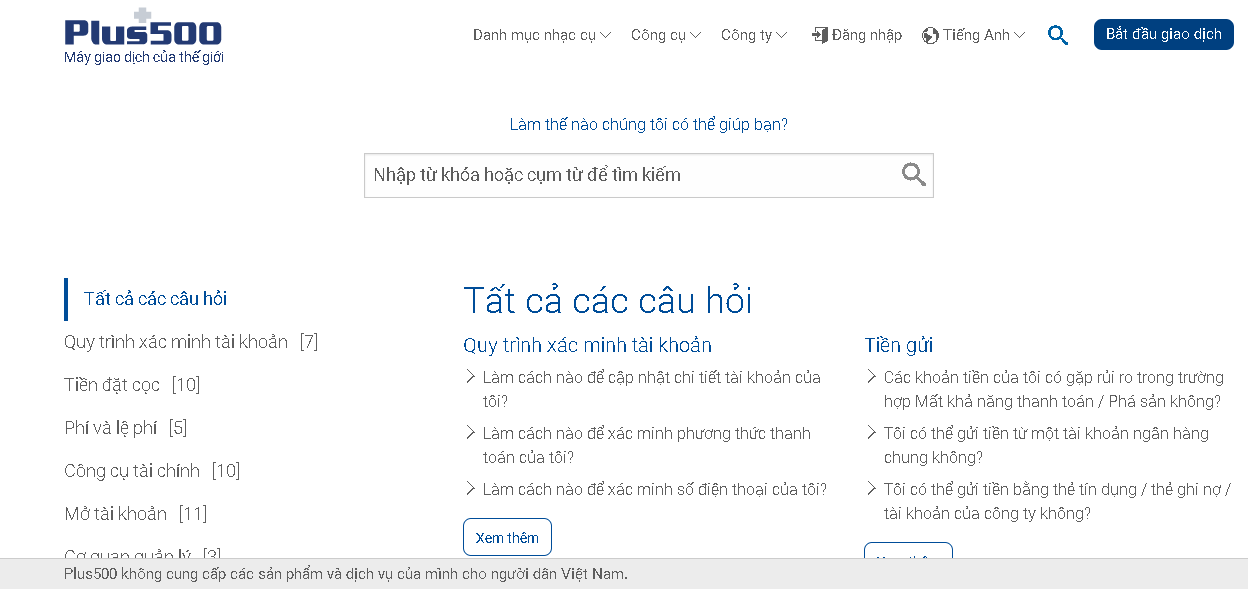Click Xem thêm under account verification
The height and width of the screenshot is (589, 1248).
tap(507, 537)
